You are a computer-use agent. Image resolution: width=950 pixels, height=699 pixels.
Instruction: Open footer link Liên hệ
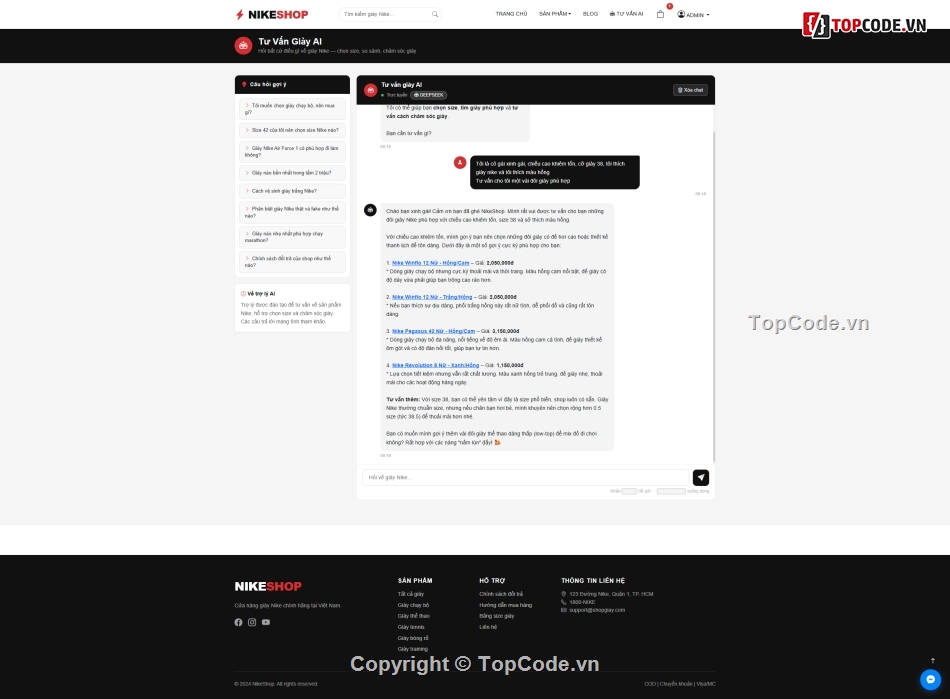(x=488, y=627)
